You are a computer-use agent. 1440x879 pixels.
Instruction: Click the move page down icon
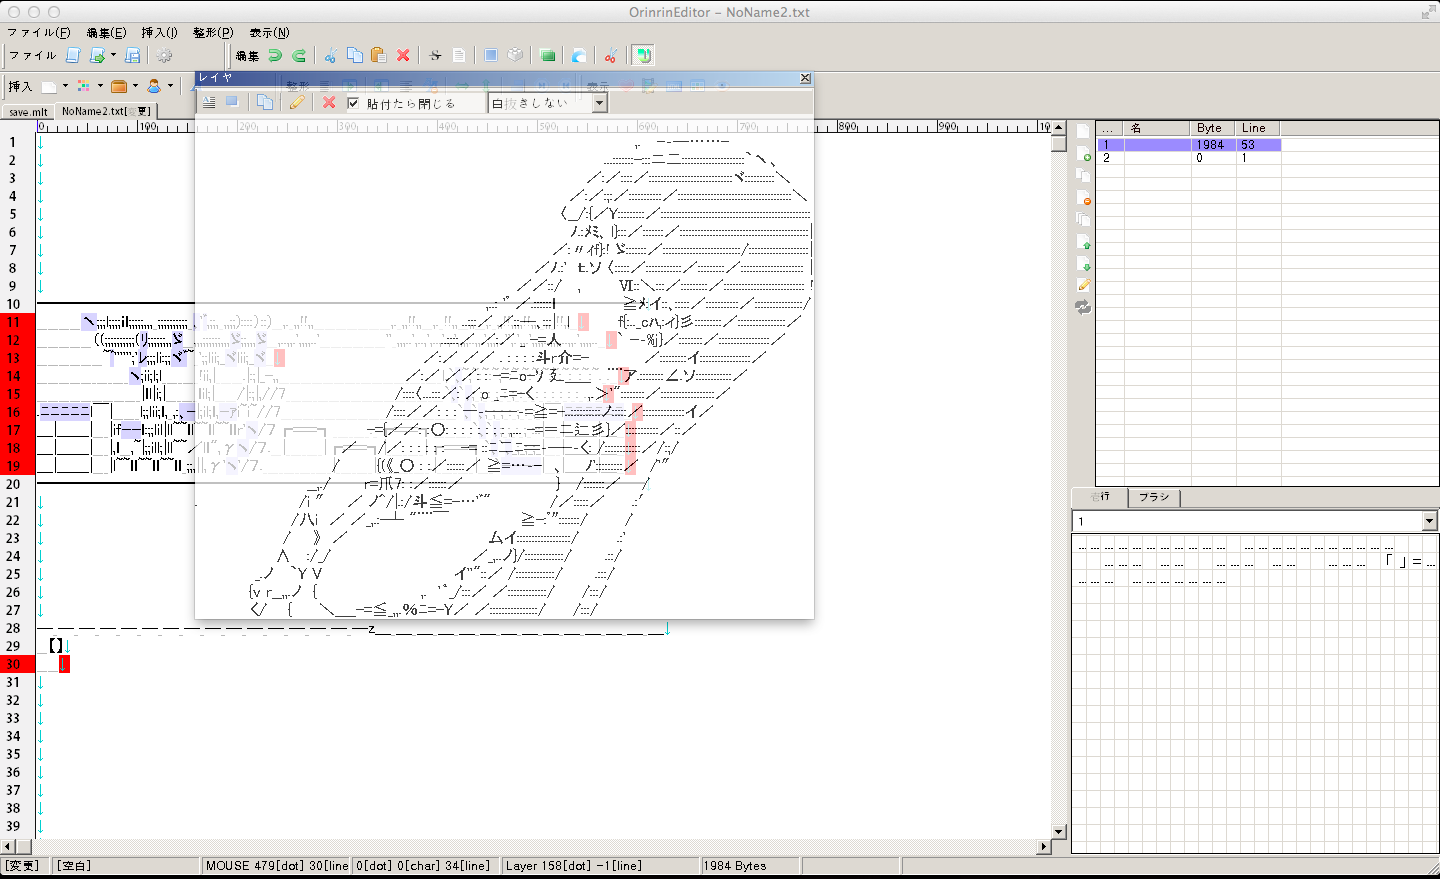point(1084,264)
